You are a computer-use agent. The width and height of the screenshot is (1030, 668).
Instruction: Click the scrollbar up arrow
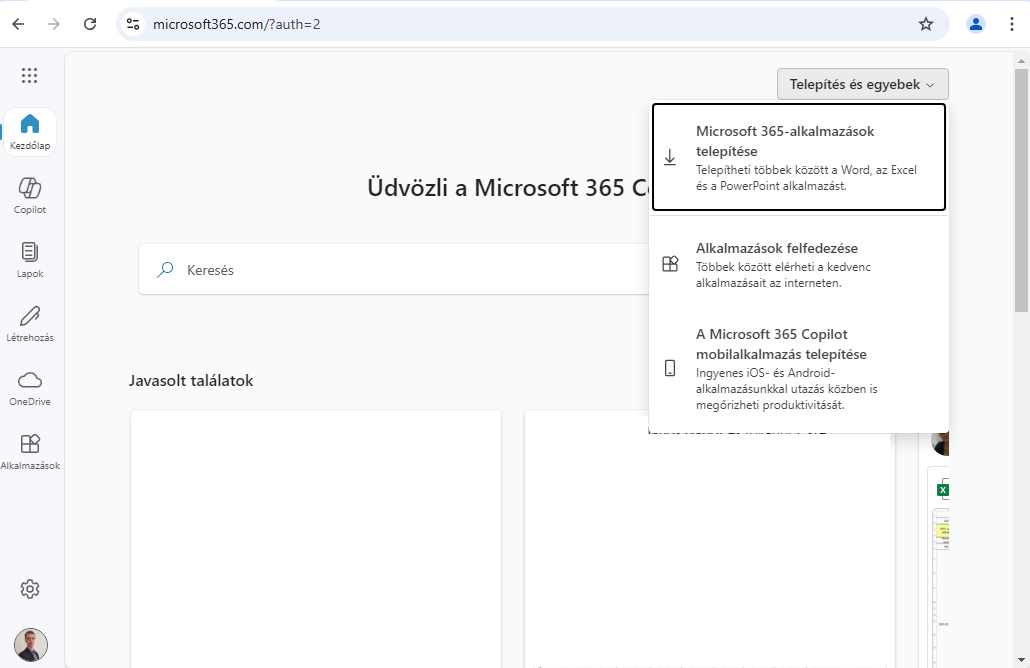point(1021,61)
